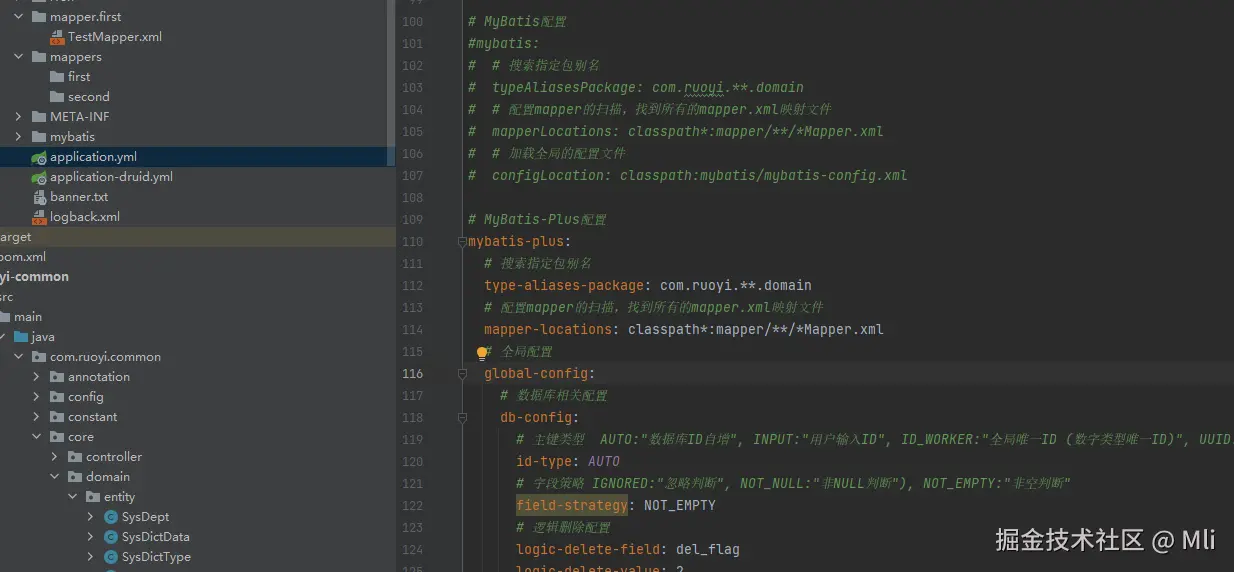Viewport: 1234px width, 572px height.
Task: Click the 'NOT_EMPTY' value on line 122
Action: [x=680, y=505]
